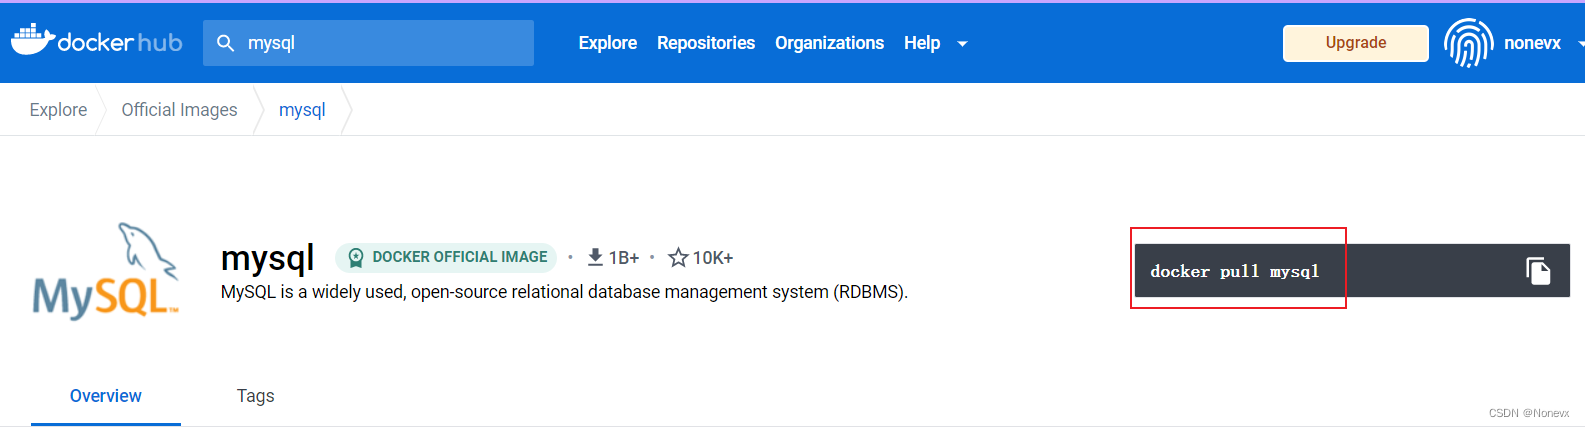Click the Explore breadcrumb link

pyautogui.click(x=58, y=110)
